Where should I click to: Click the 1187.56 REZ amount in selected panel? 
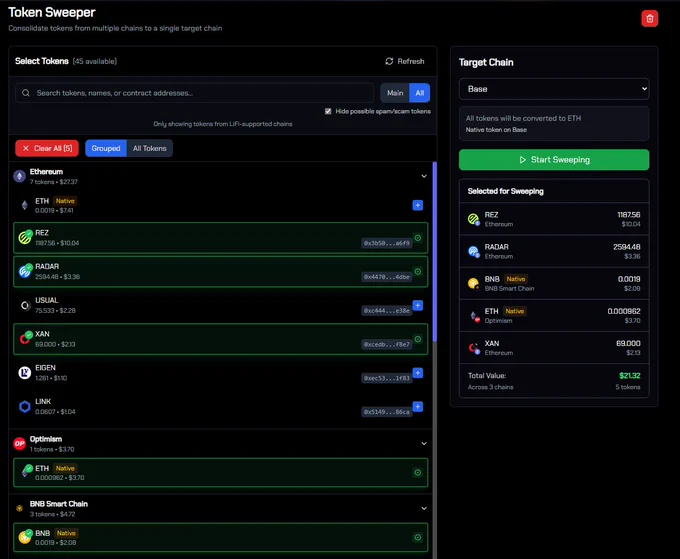point(629,215)
